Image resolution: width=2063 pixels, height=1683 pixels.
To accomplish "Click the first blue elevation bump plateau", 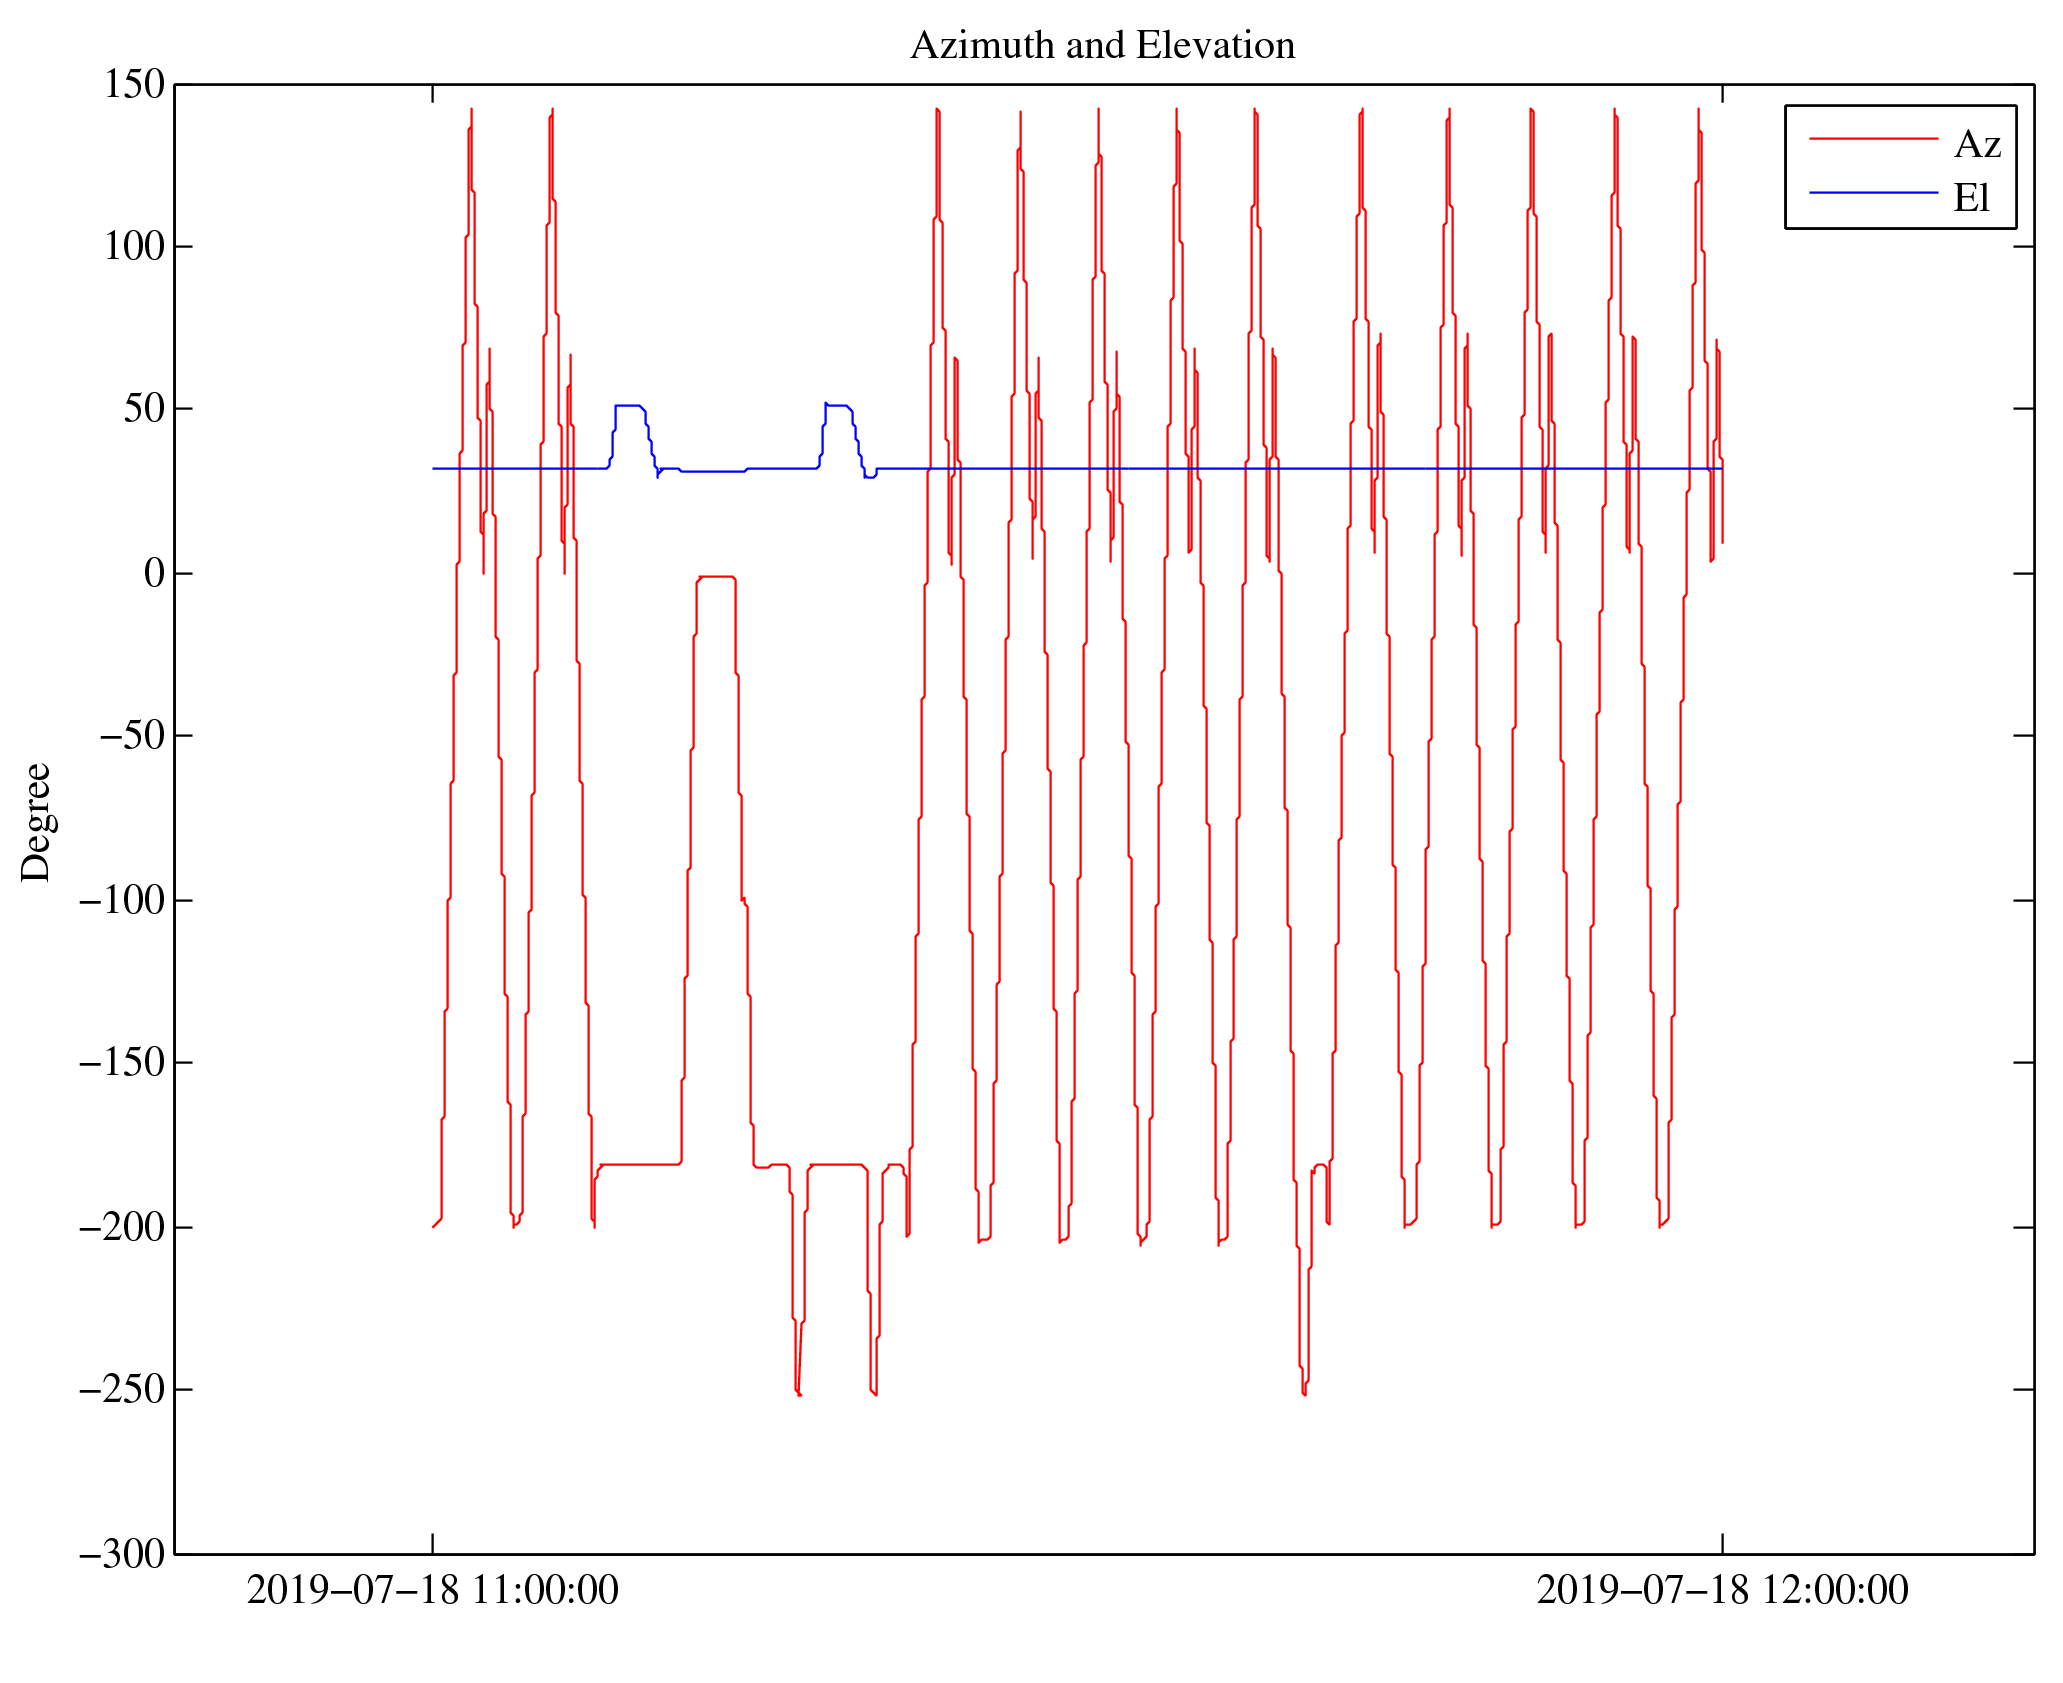I will [628, 405].
